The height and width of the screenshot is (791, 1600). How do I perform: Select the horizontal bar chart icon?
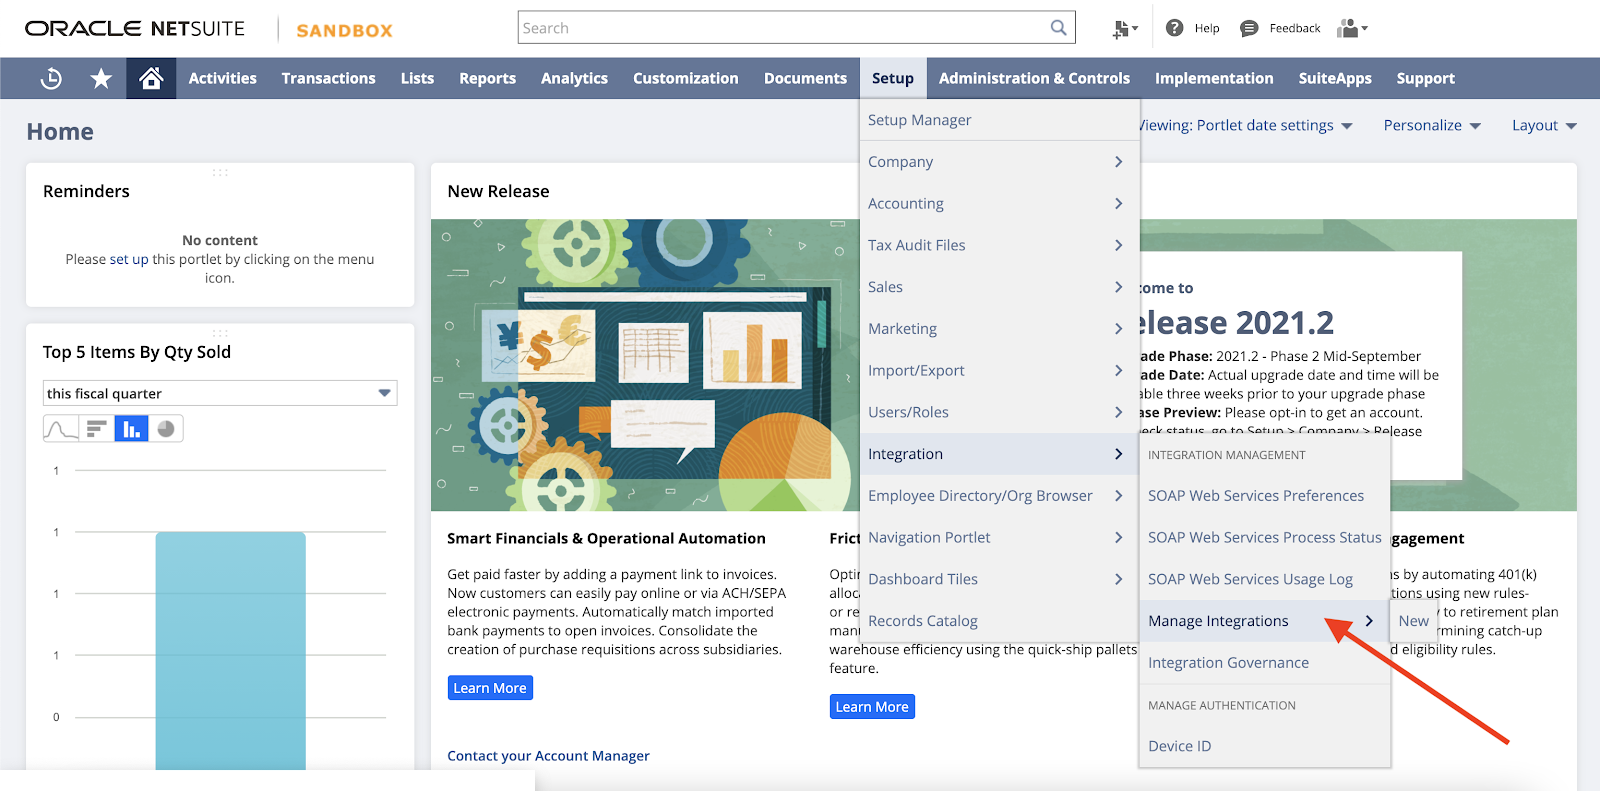(x=96, y=429)
